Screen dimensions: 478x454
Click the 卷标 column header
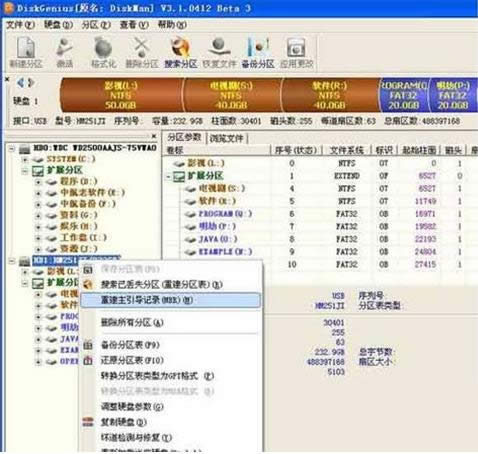click(x=216, y=150)
